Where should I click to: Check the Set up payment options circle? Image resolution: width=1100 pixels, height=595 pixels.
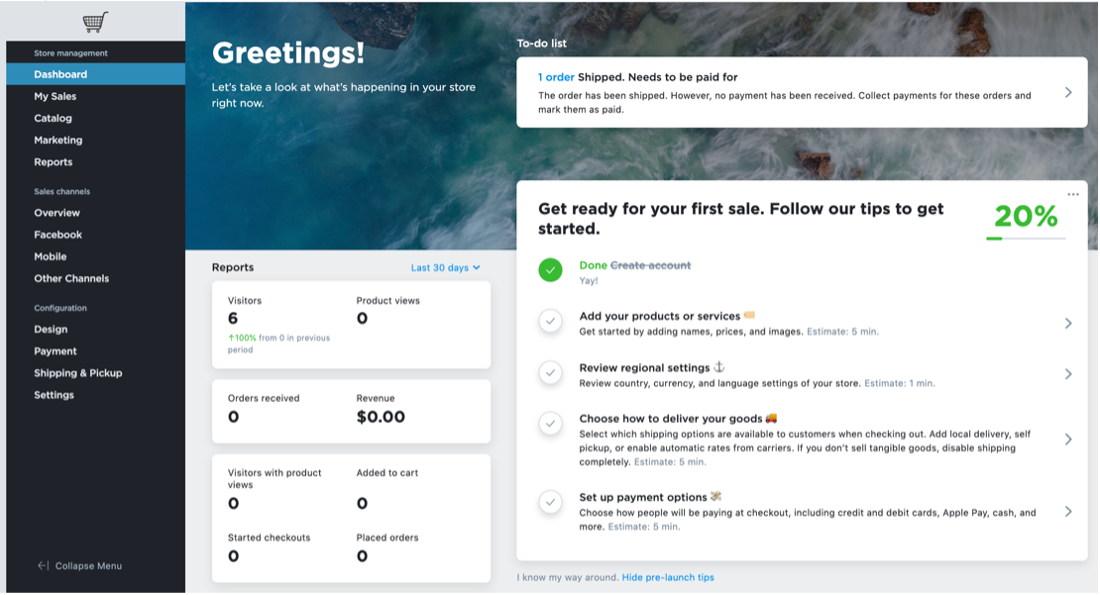pos(550,502)
